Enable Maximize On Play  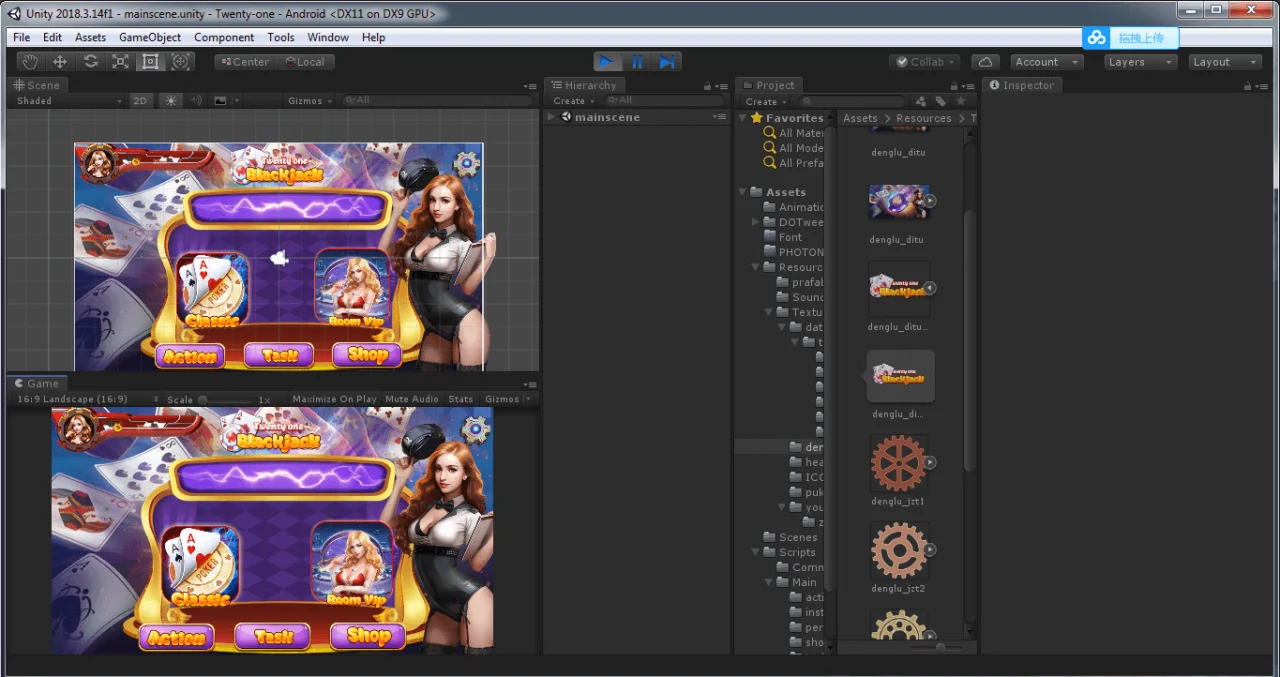(334, 399)
